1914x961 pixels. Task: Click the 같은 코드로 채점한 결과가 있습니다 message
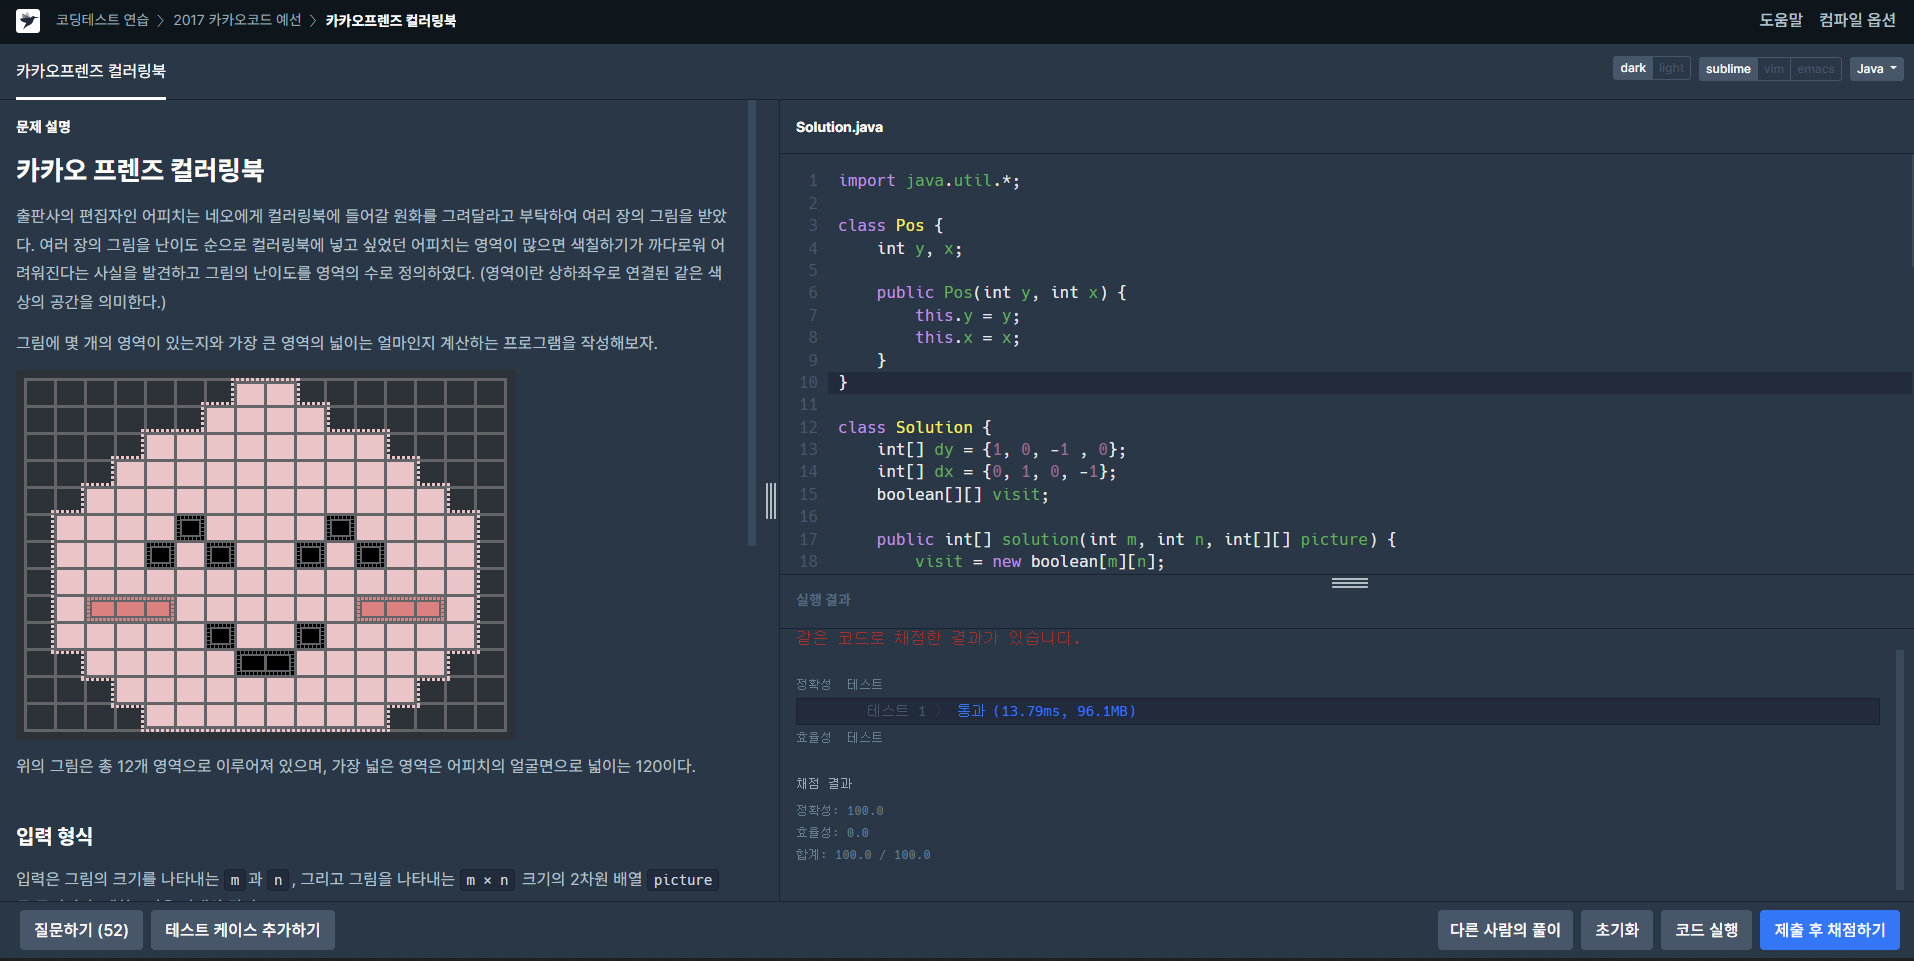pyautogui.click(x=938, y=638)
